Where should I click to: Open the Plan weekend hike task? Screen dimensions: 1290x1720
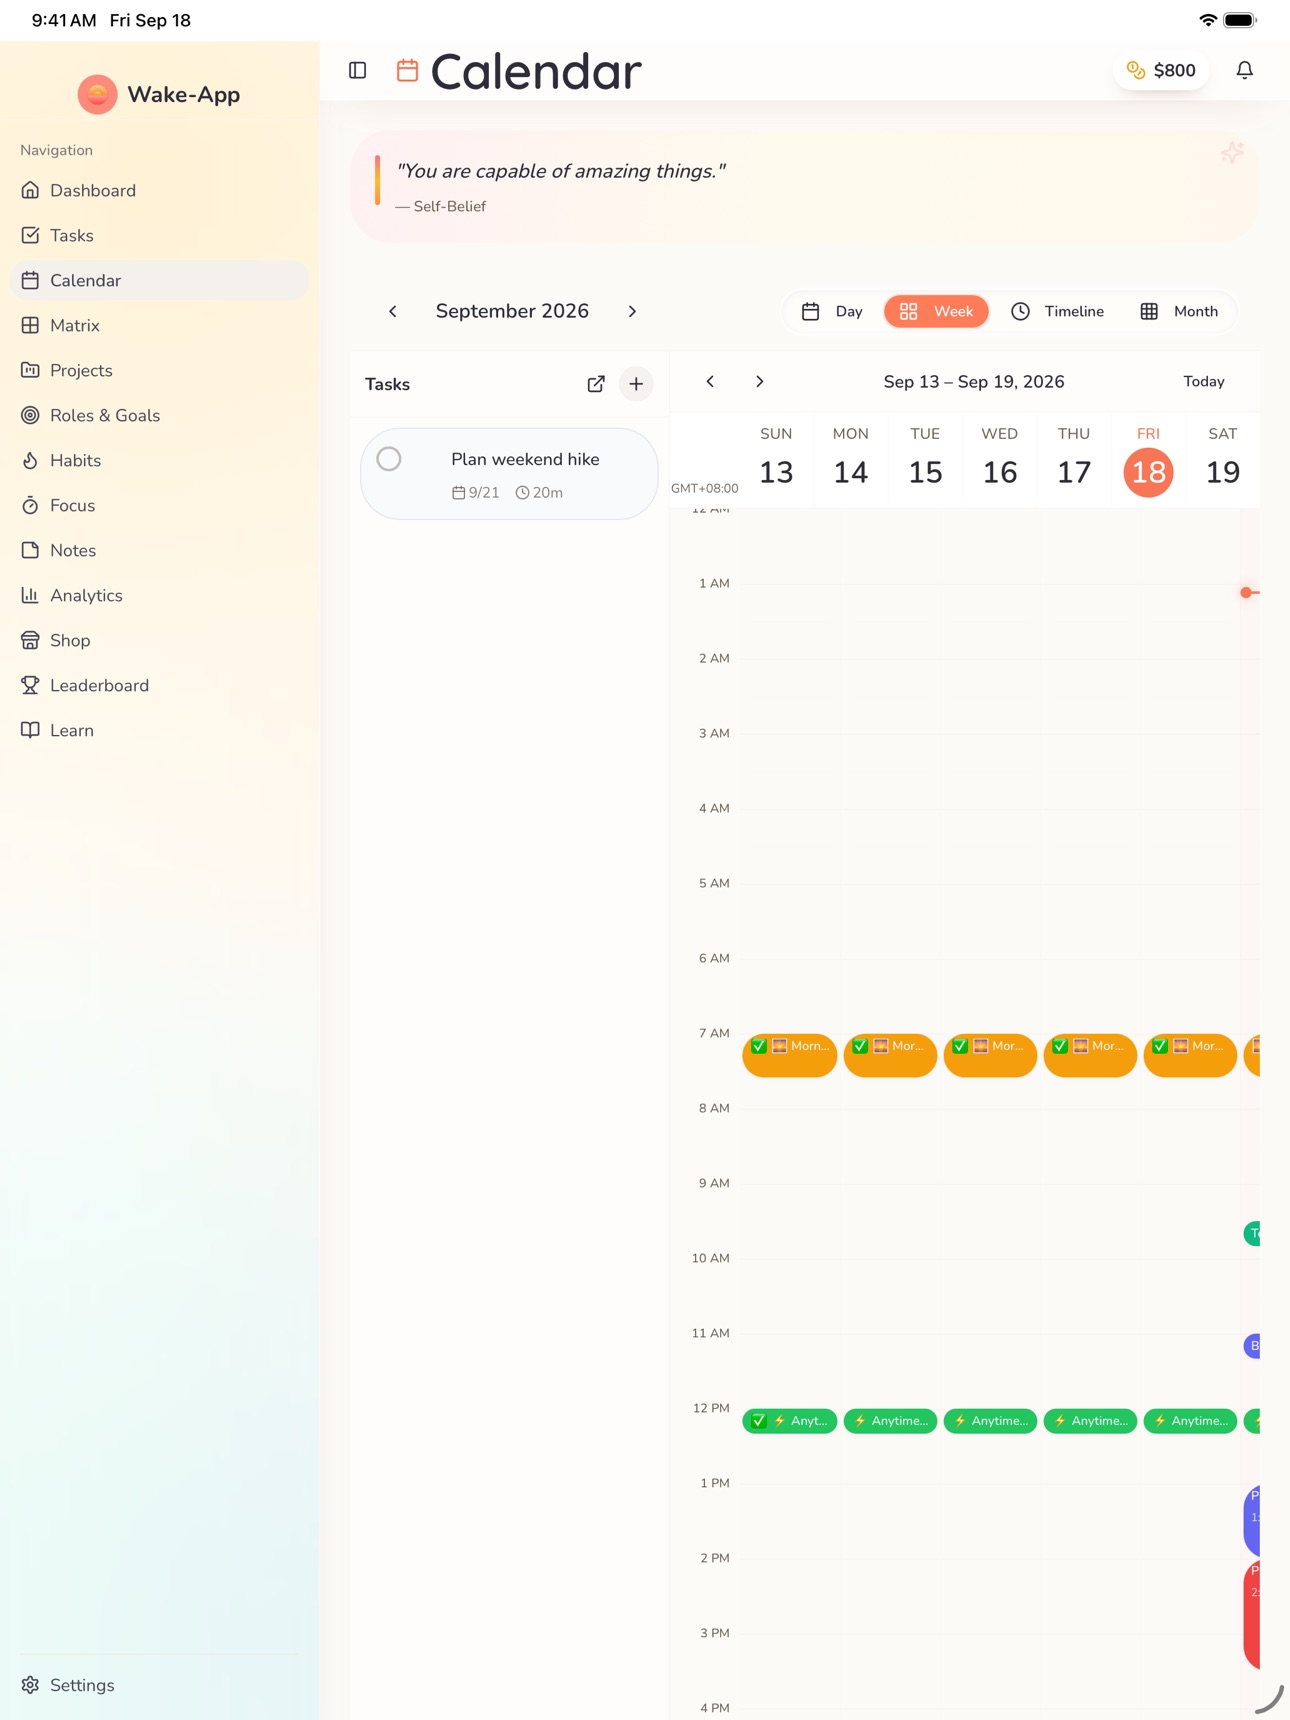point(509,474)
